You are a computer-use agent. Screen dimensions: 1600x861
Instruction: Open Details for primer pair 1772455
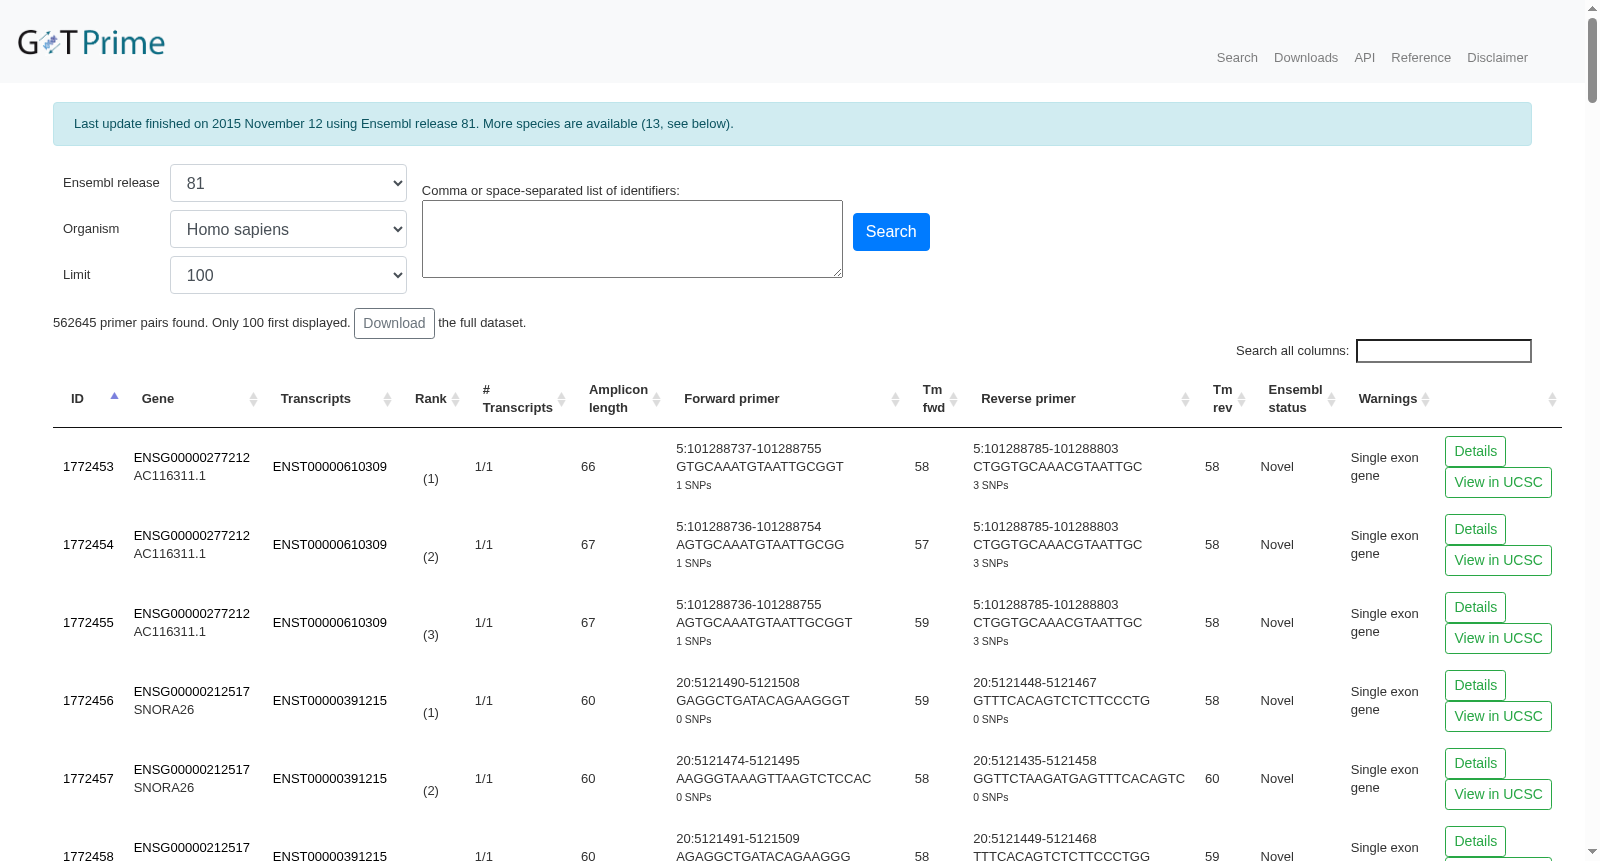(1475, 607)
